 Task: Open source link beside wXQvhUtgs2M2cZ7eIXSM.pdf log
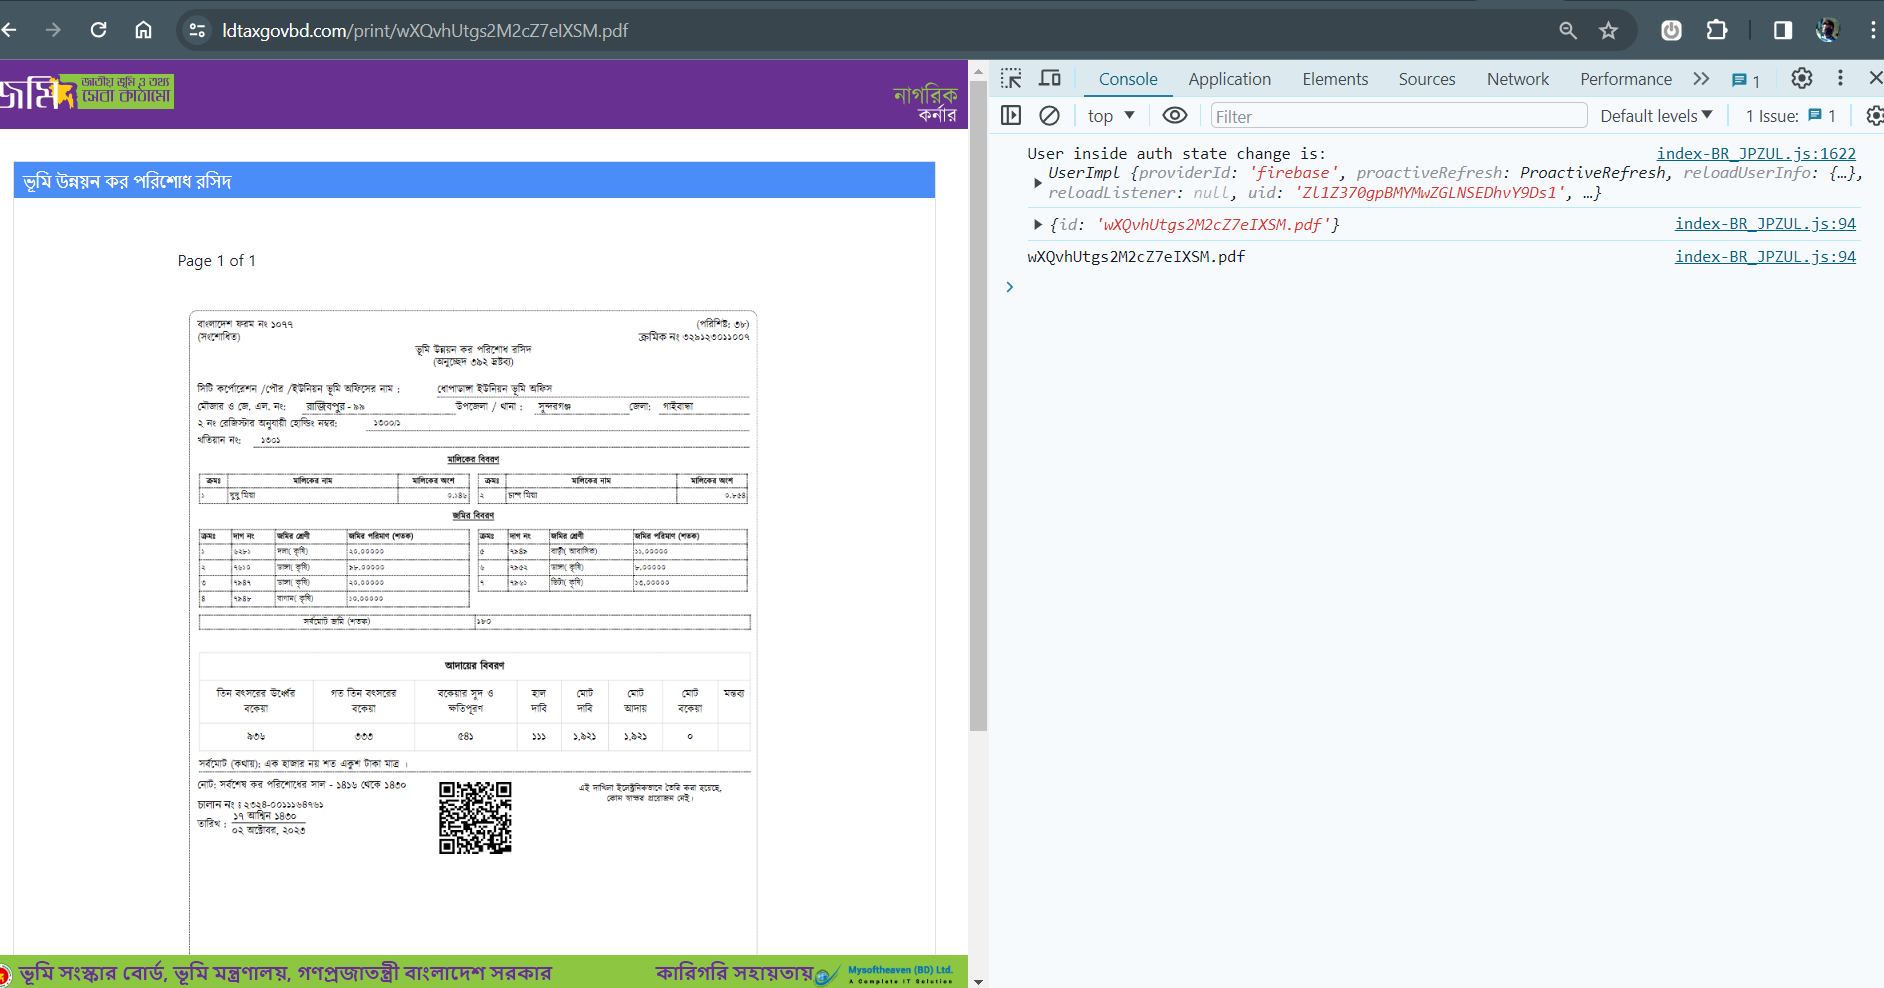(x=1765, y=257)
